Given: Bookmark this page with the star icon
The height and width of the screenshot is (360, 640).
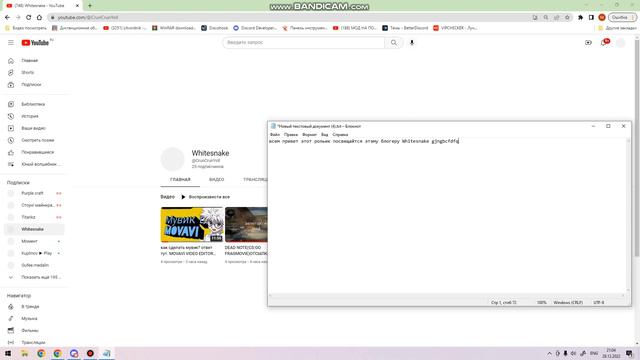Looking at the screenshot, I should tap(567, 18).
